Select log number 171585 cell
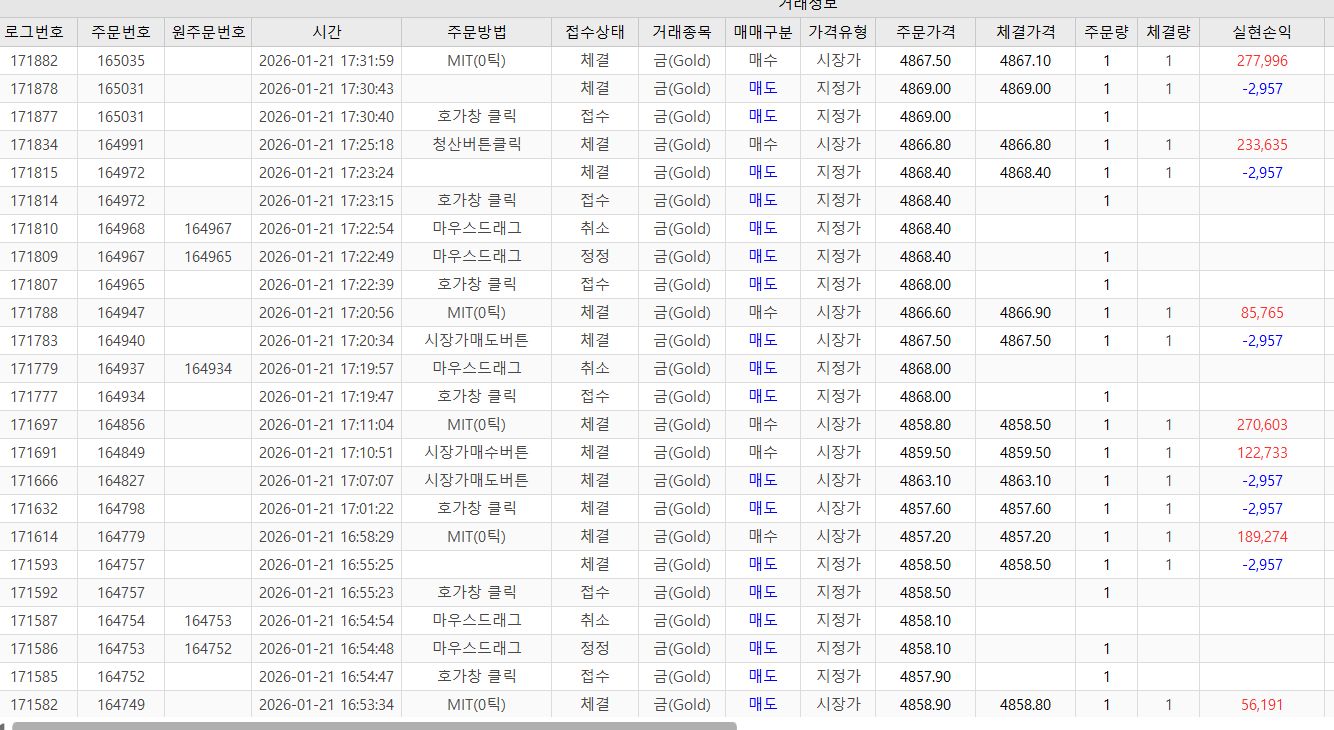The height and width of the screenshot is (730, 1334). tap(34, 677)
